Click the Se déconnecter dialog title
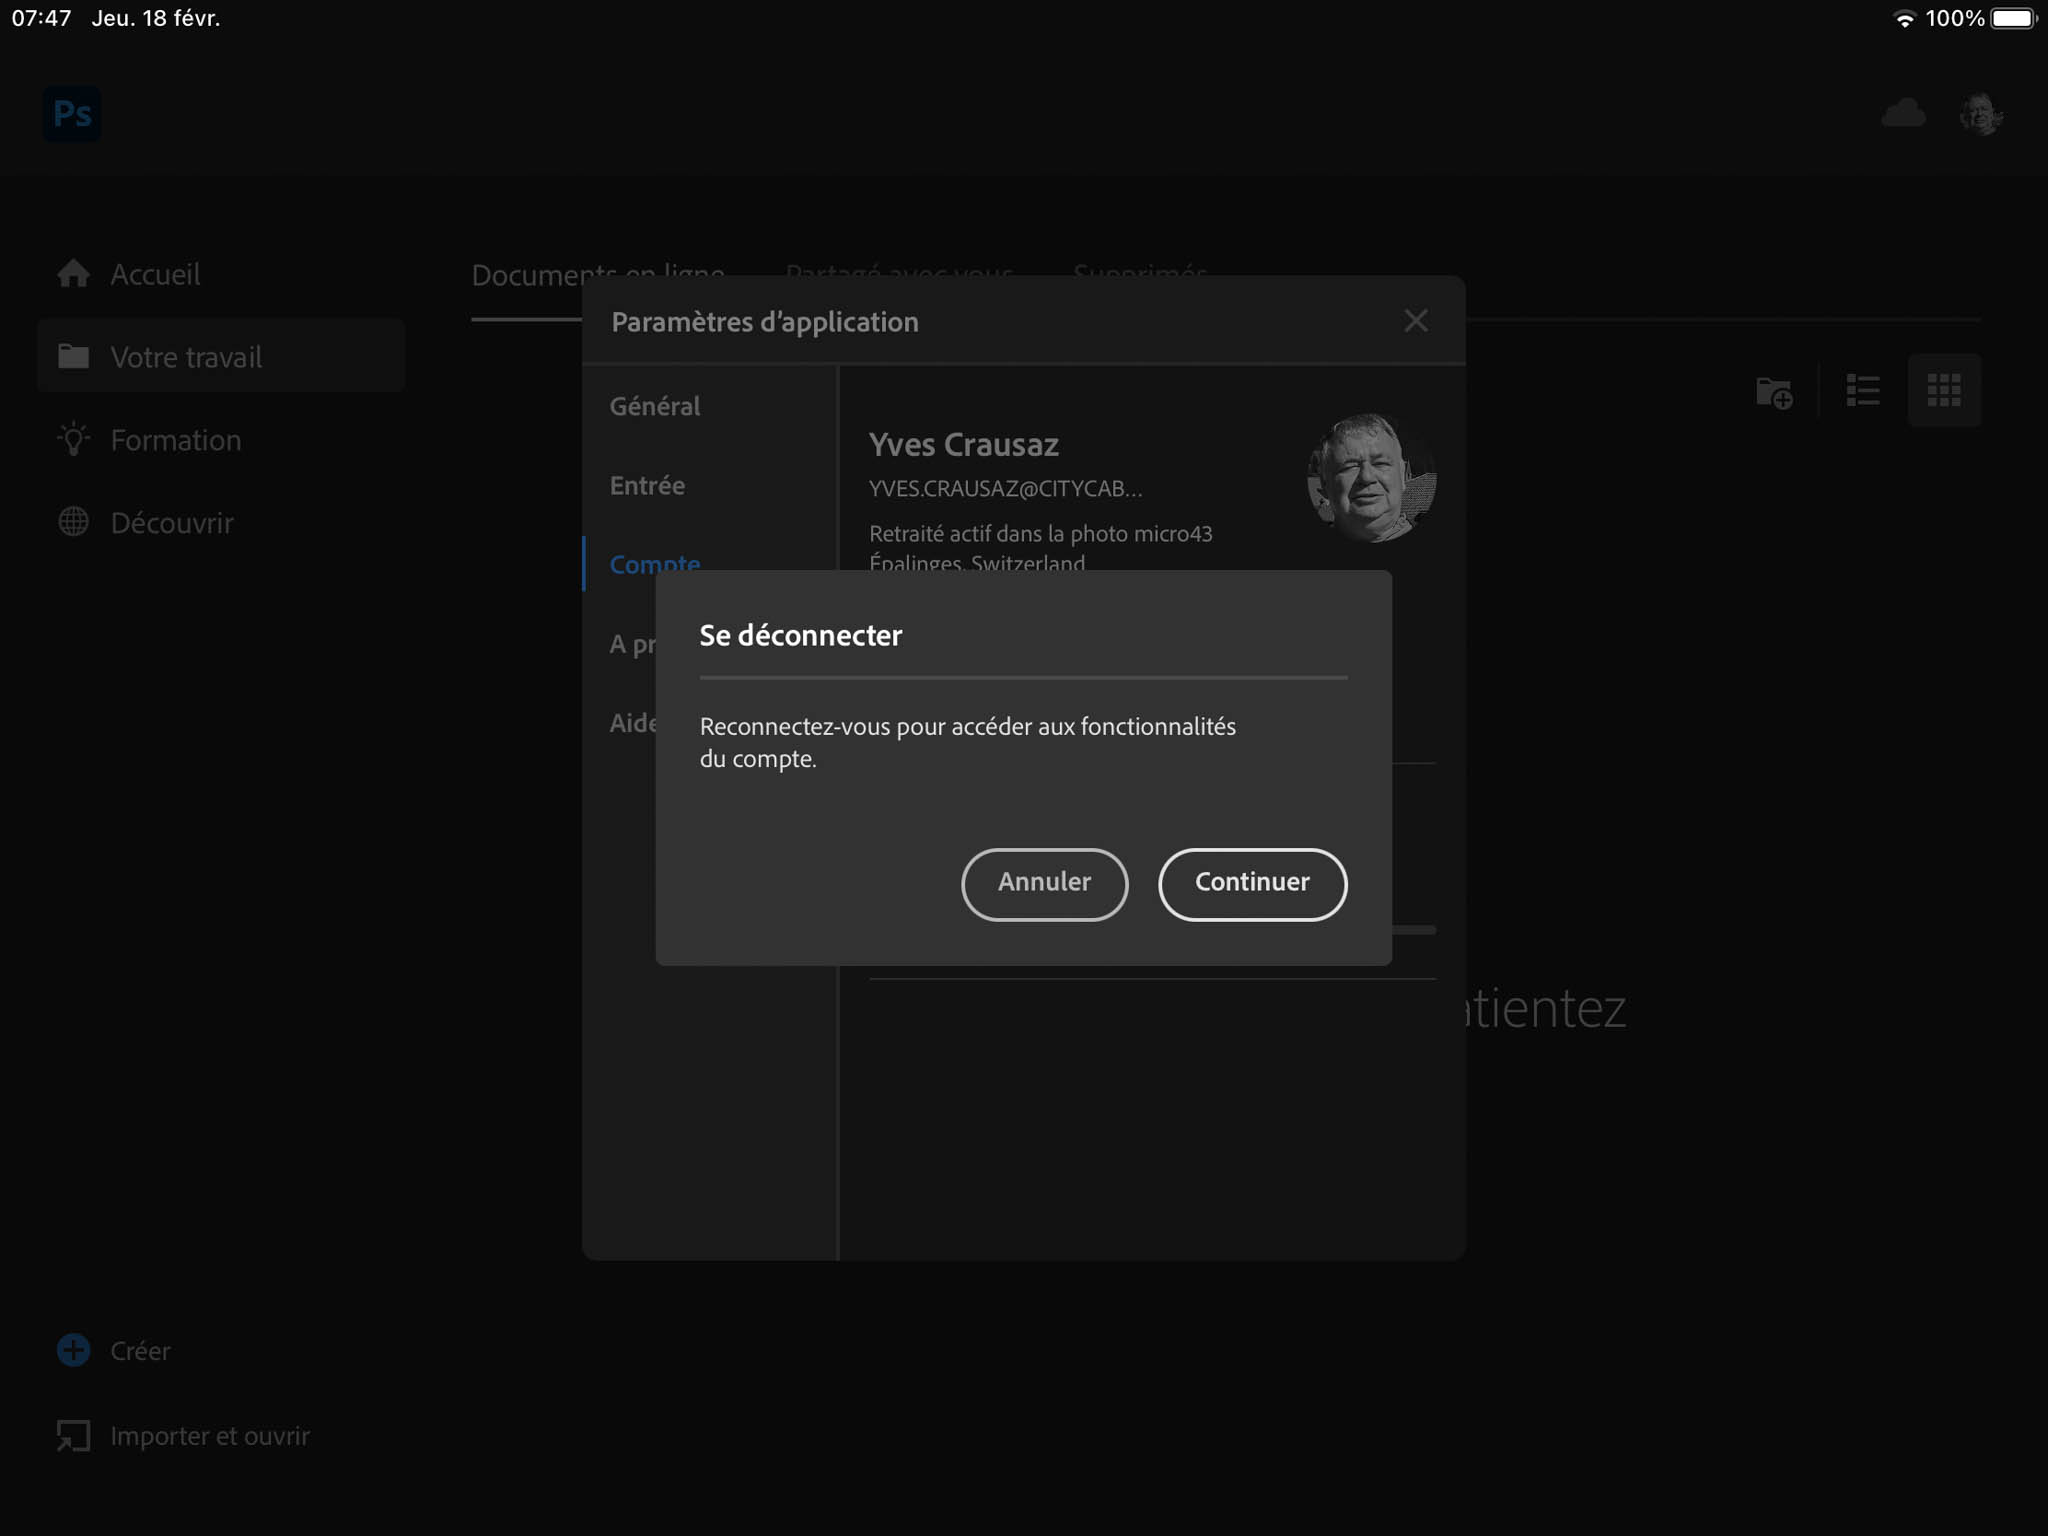2048x1536 pixels. (x=800, y=635)
